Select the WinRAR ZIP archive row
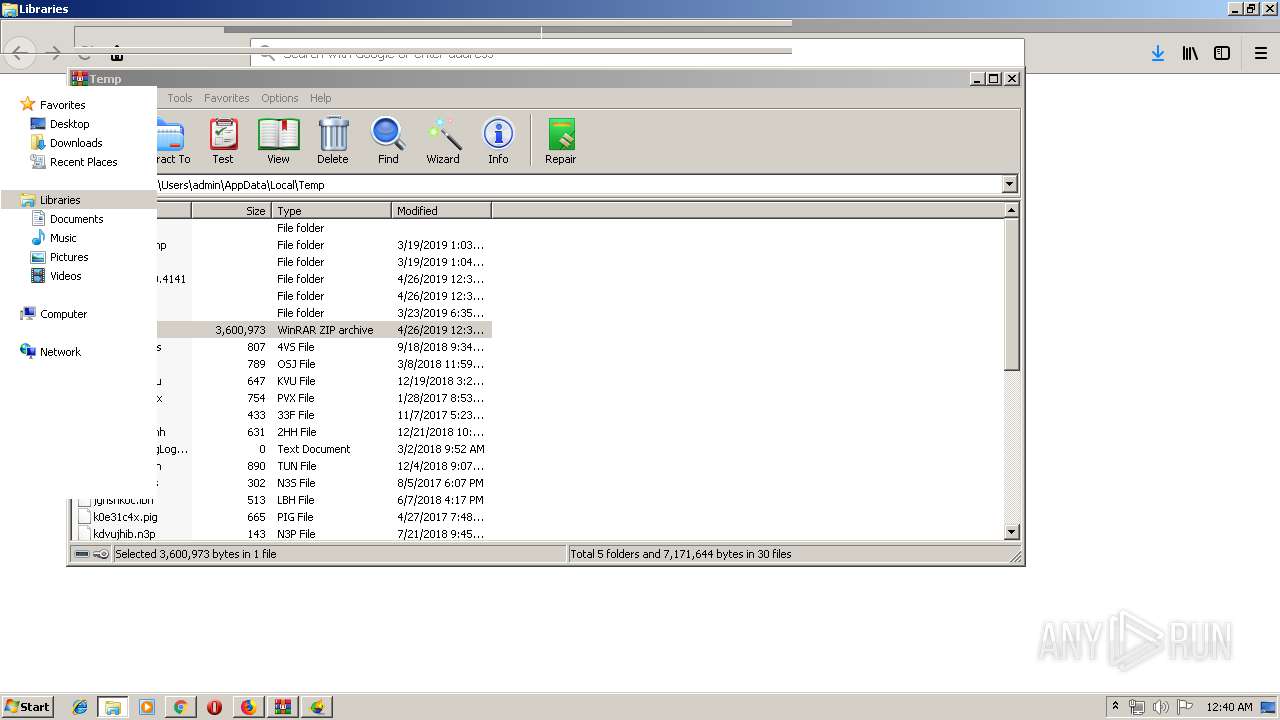This screenshot has height=720, width=1280. click(x=324, y=330)
